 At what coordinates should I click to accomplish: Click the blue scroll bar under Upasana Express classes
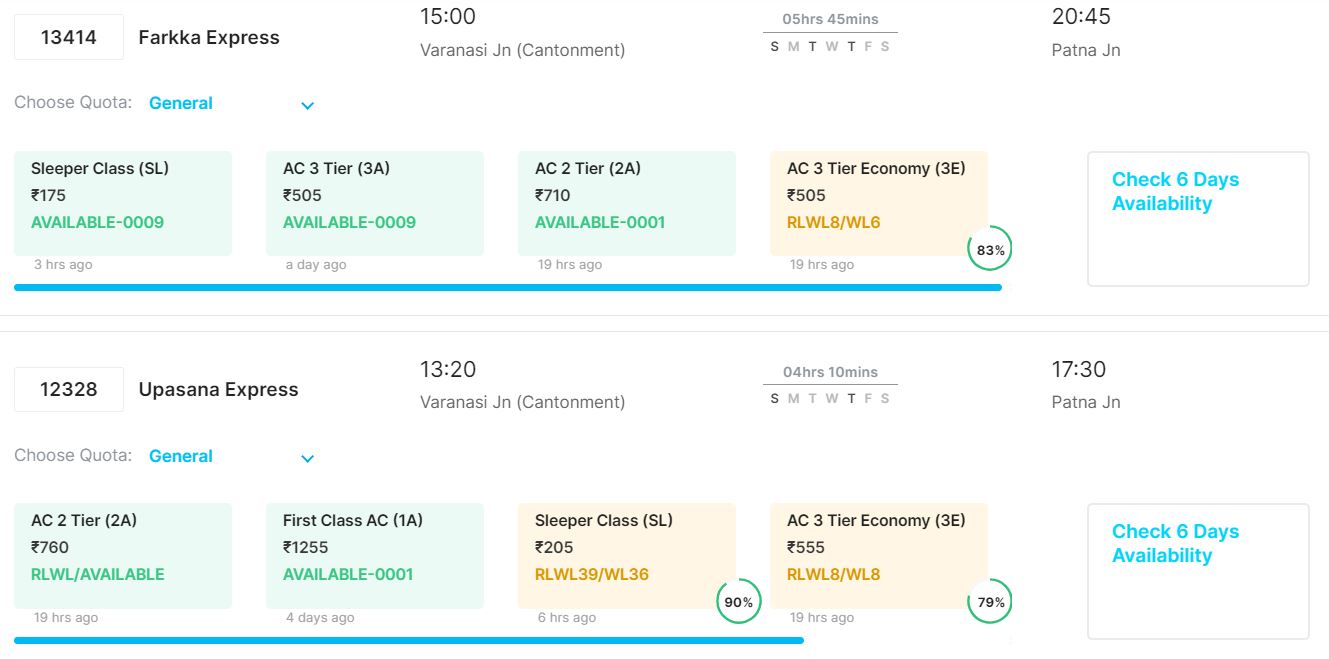[408, 640]
